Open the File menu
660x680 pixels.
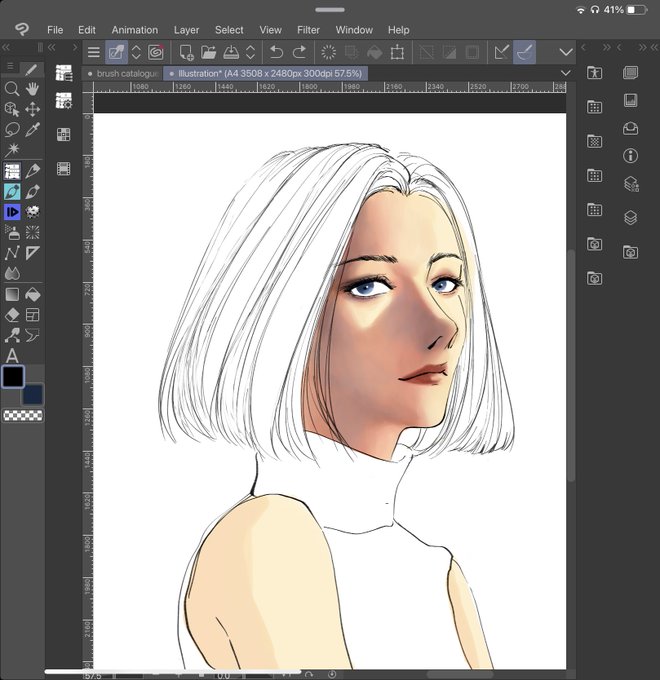click(55, 30)
